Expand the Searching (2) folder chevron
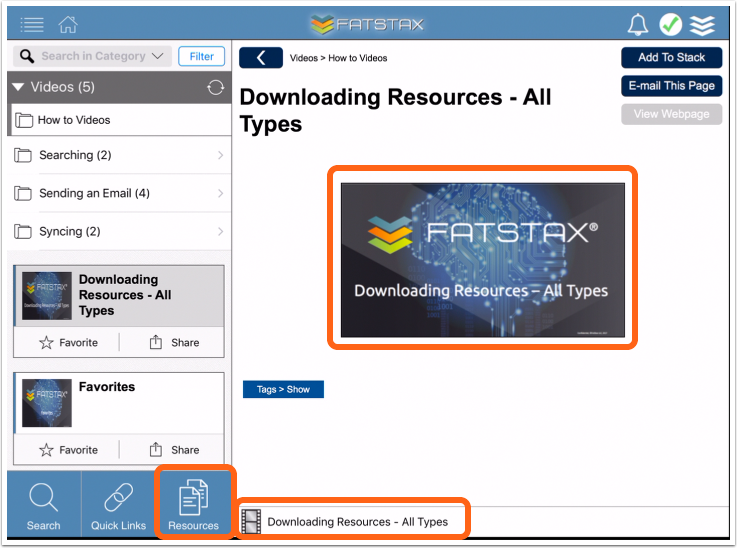The height and width of the screenshot is (548, 737). (x=220, y=155)
